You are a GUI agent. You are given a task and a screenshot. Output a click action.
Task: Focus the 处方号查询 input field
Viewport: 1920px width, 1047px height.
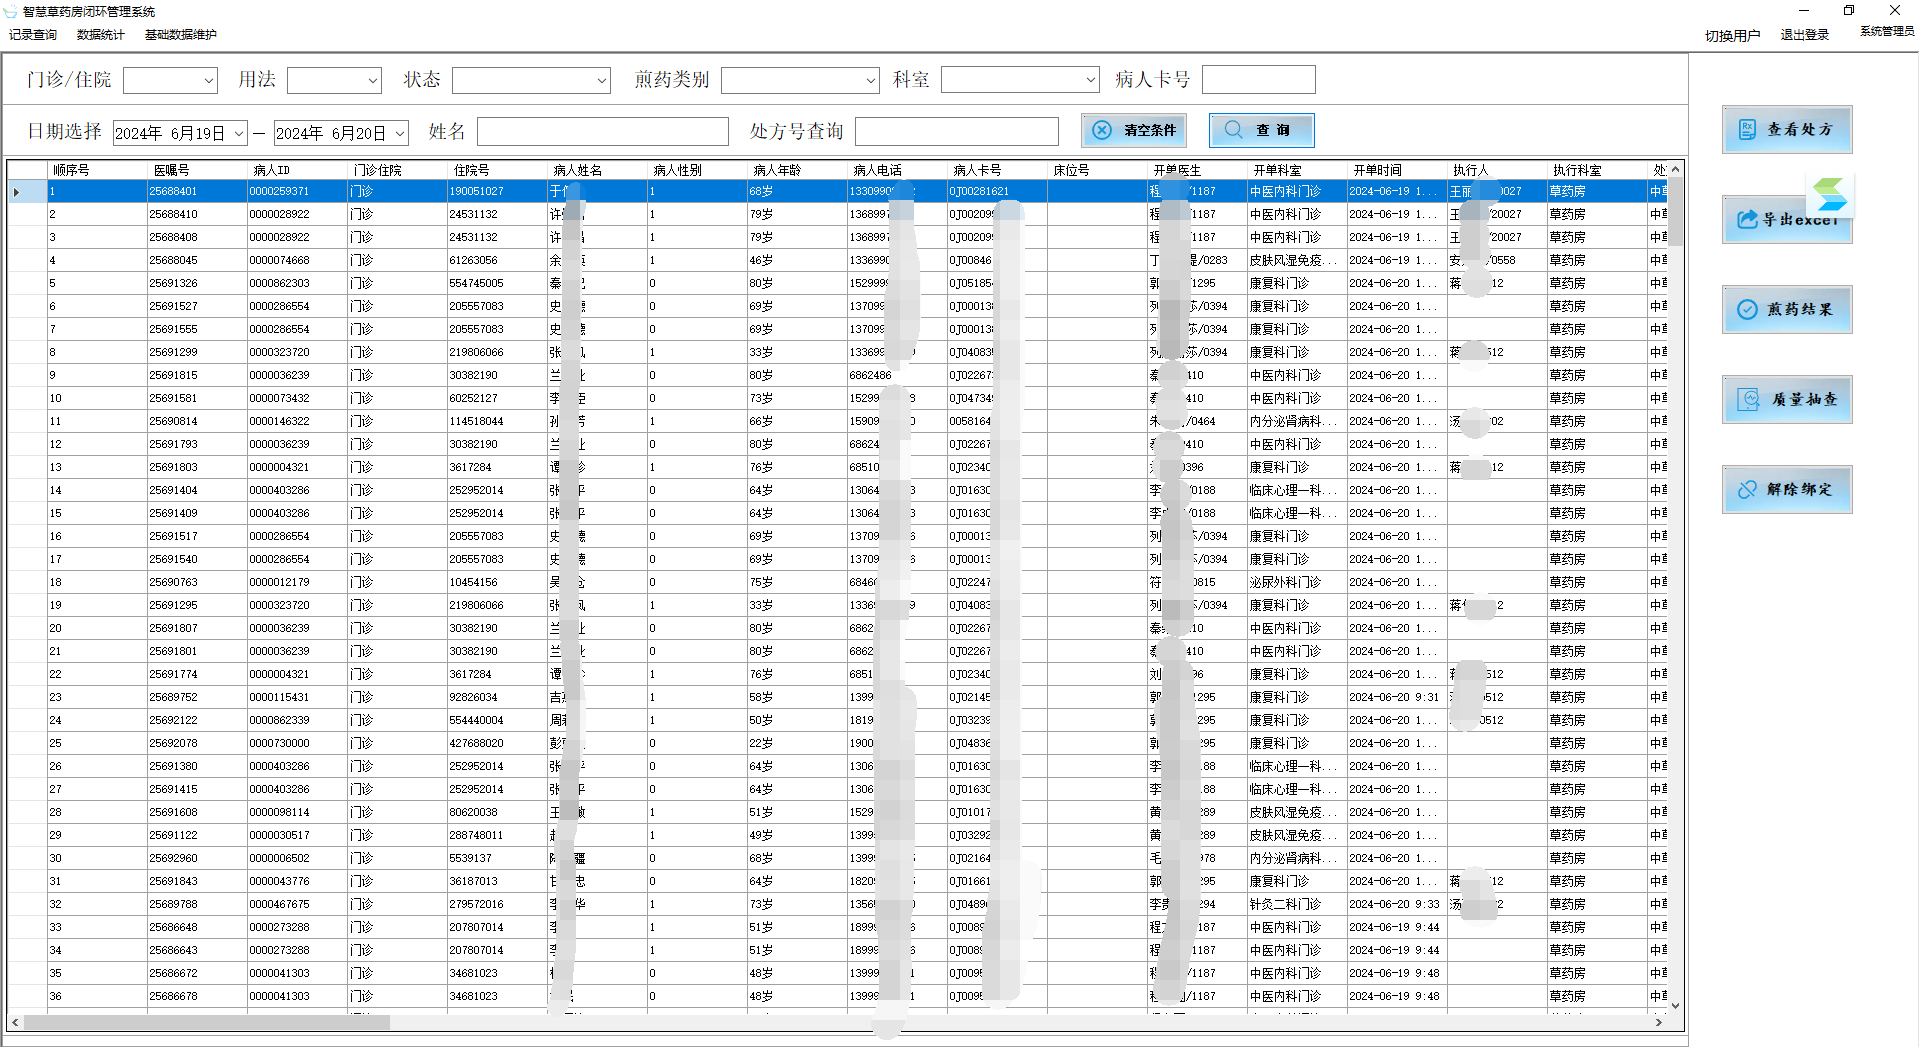coord(957,132)
